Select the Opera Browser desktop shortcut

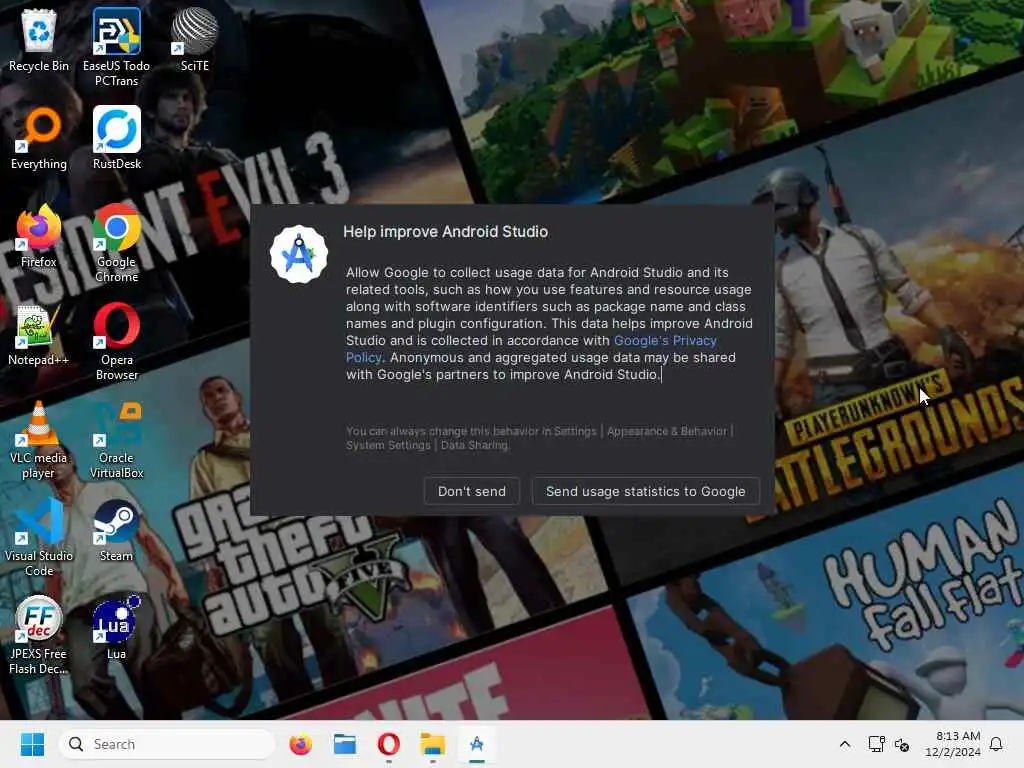click(116, 341)
